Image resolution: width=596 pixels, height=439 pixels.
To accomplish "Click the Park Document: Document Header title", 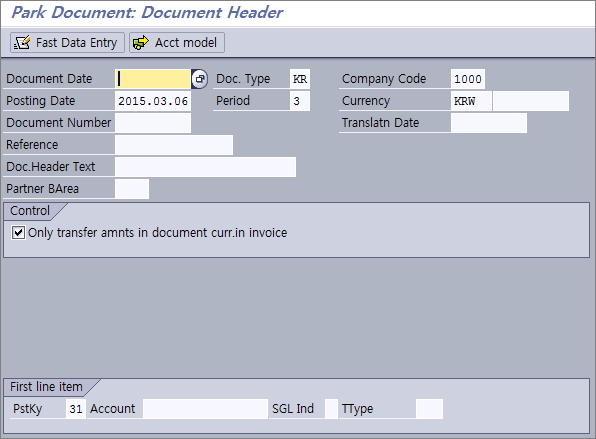I will (147, 12).
